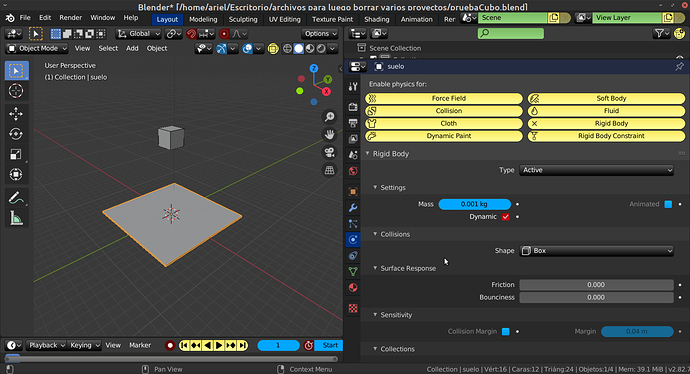The height and width of the screenshot is (374, 690).
Task: Select the Transform tool
Action: click(16, 174)
